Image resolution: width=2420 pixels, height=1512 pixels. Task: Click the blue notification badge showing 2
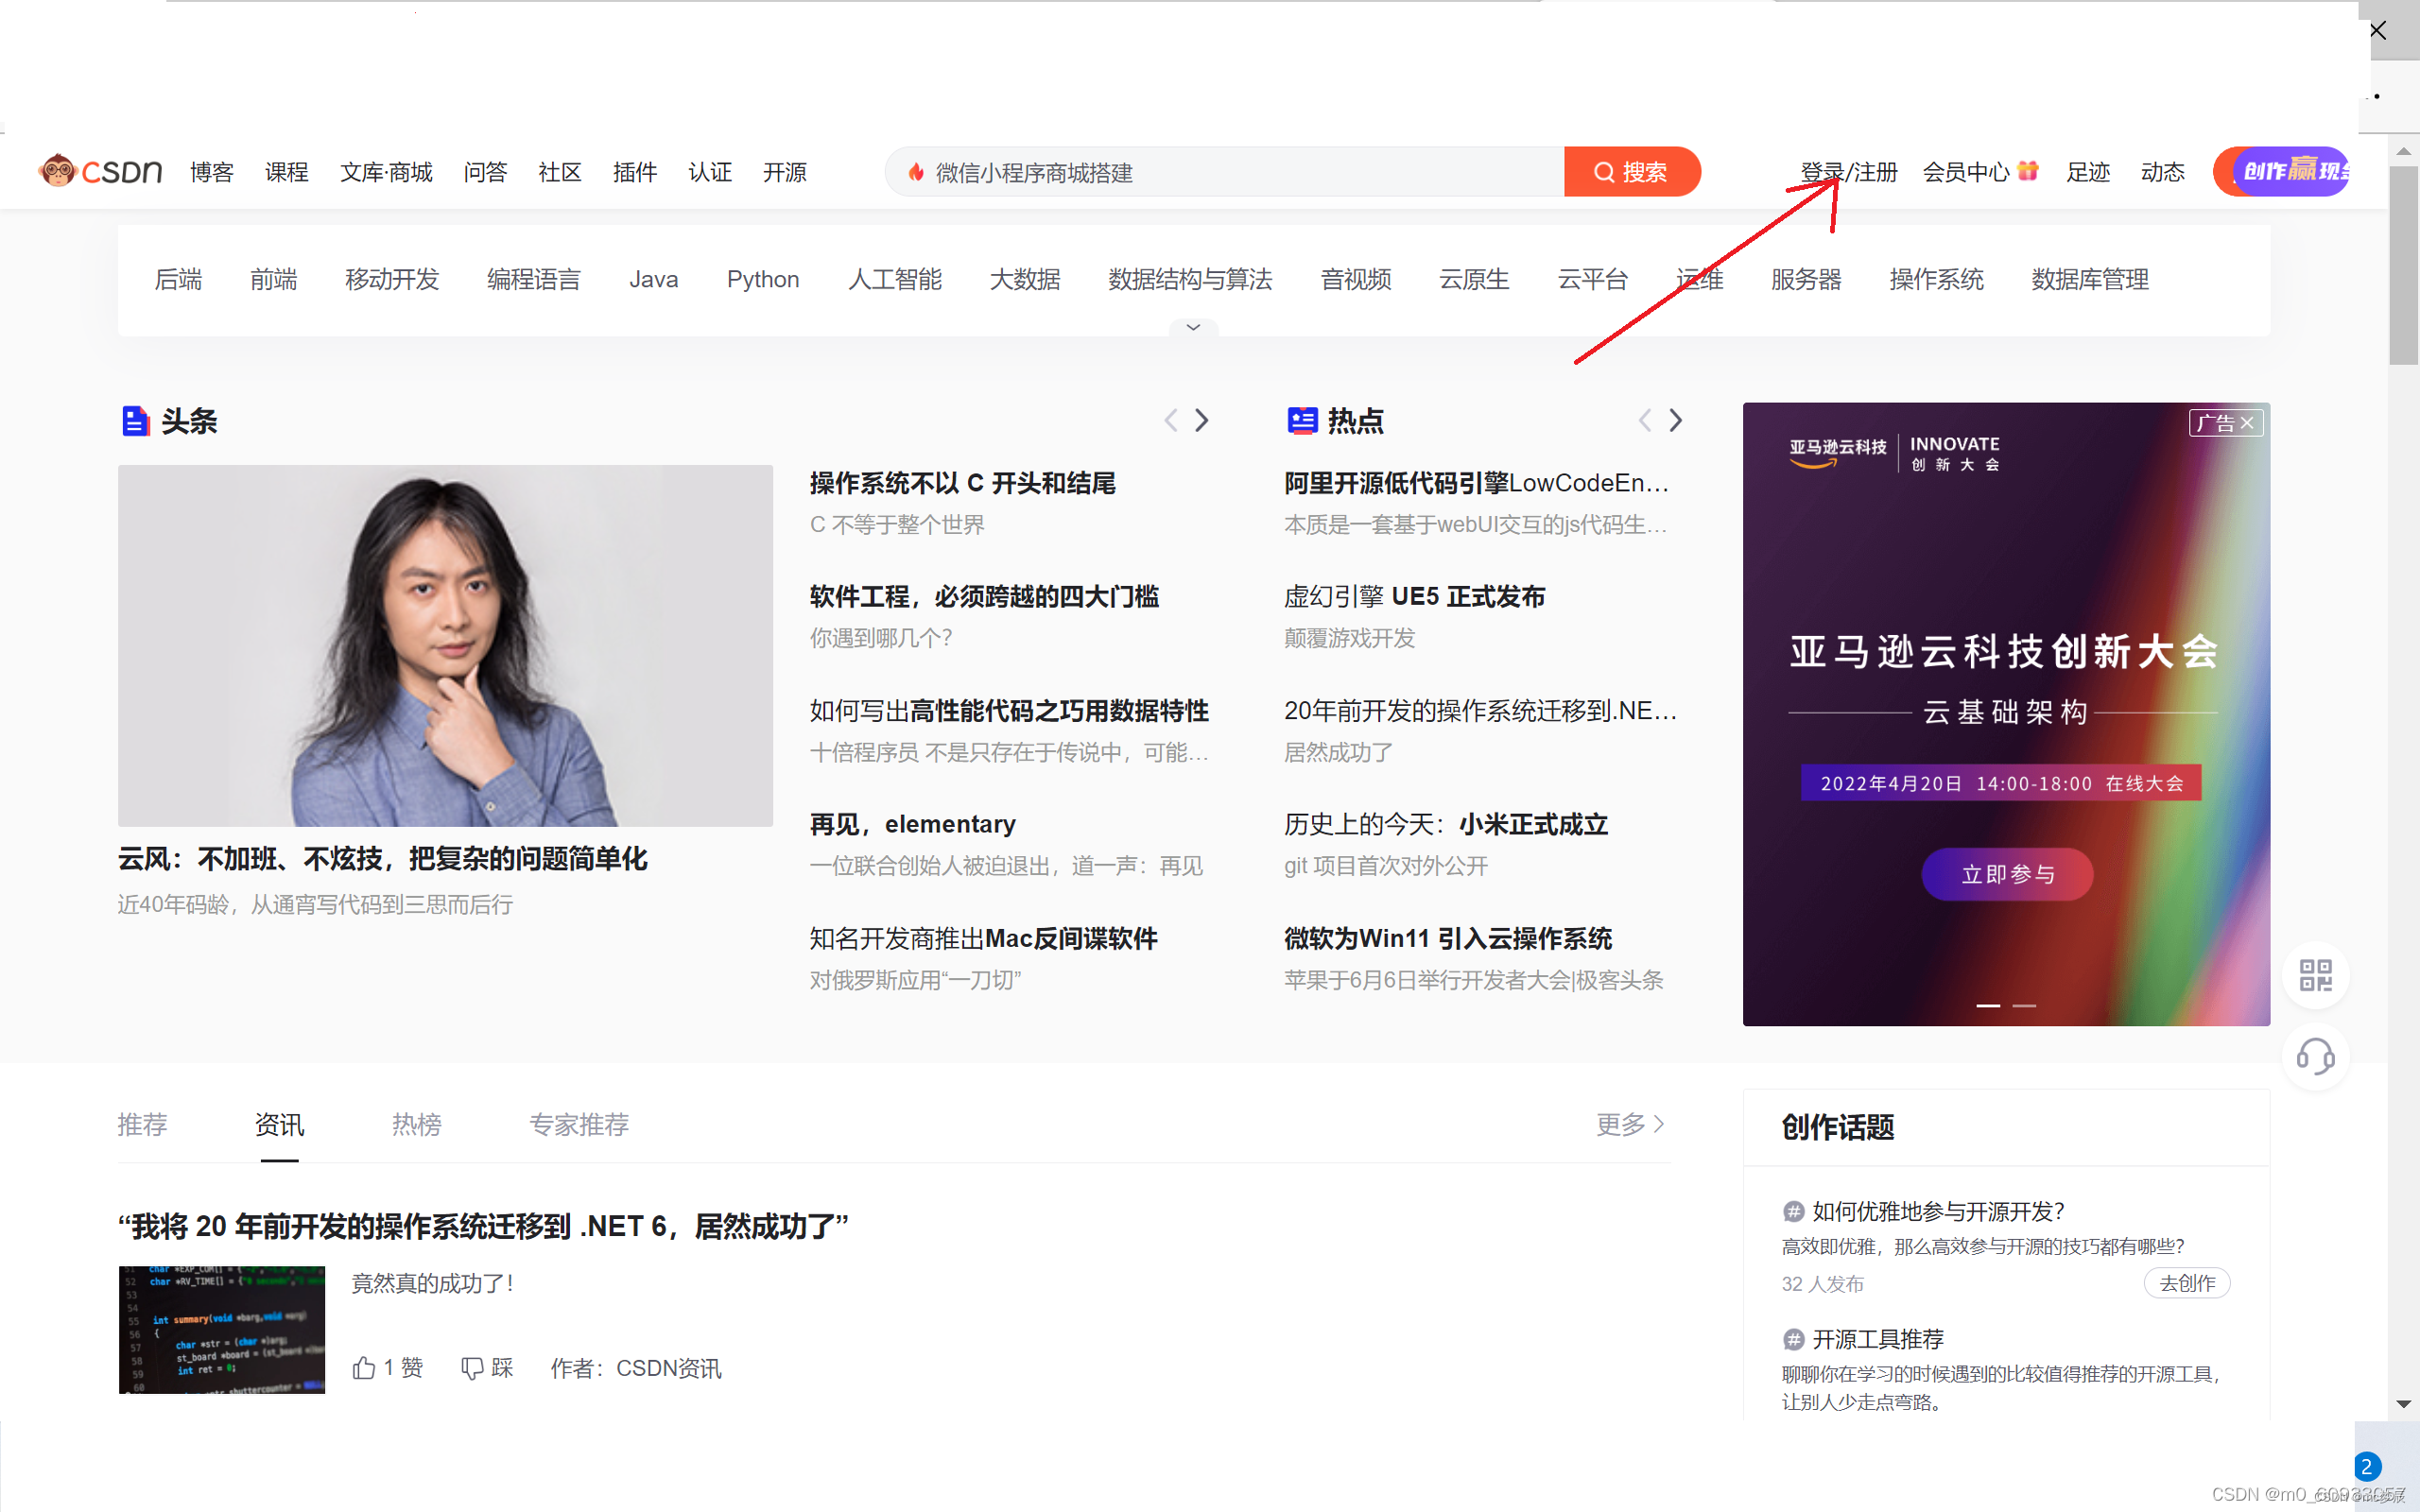2366,1467
